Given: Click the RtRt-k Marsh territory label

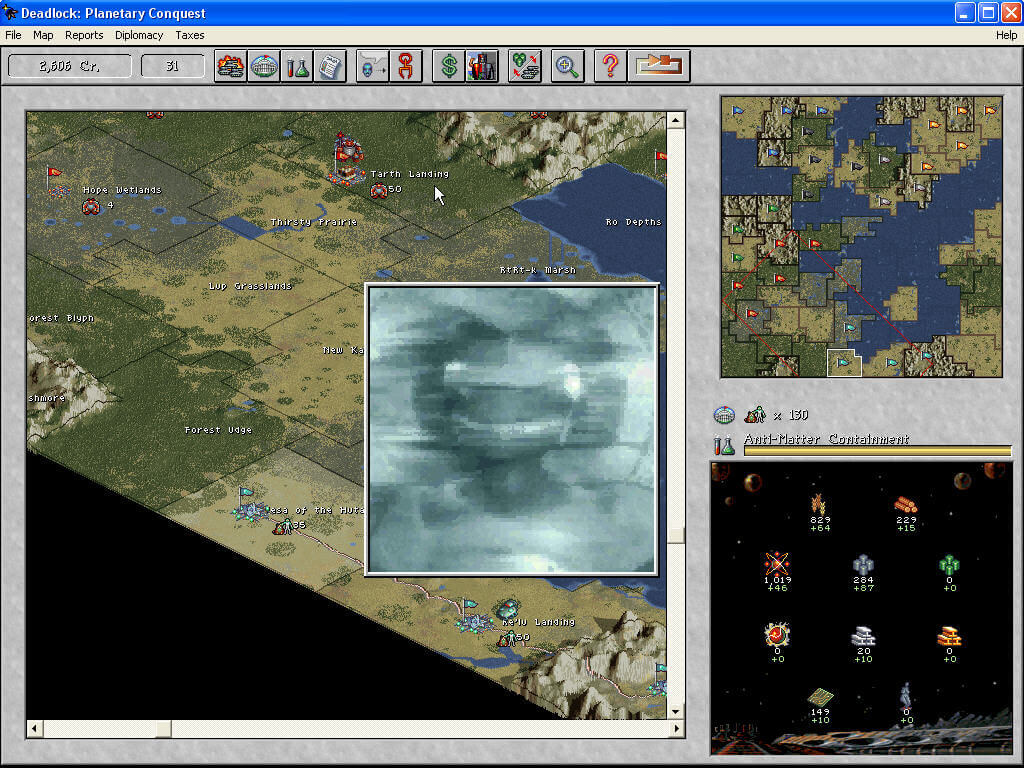Looking at the screenshot, I should tap(537, 270).
